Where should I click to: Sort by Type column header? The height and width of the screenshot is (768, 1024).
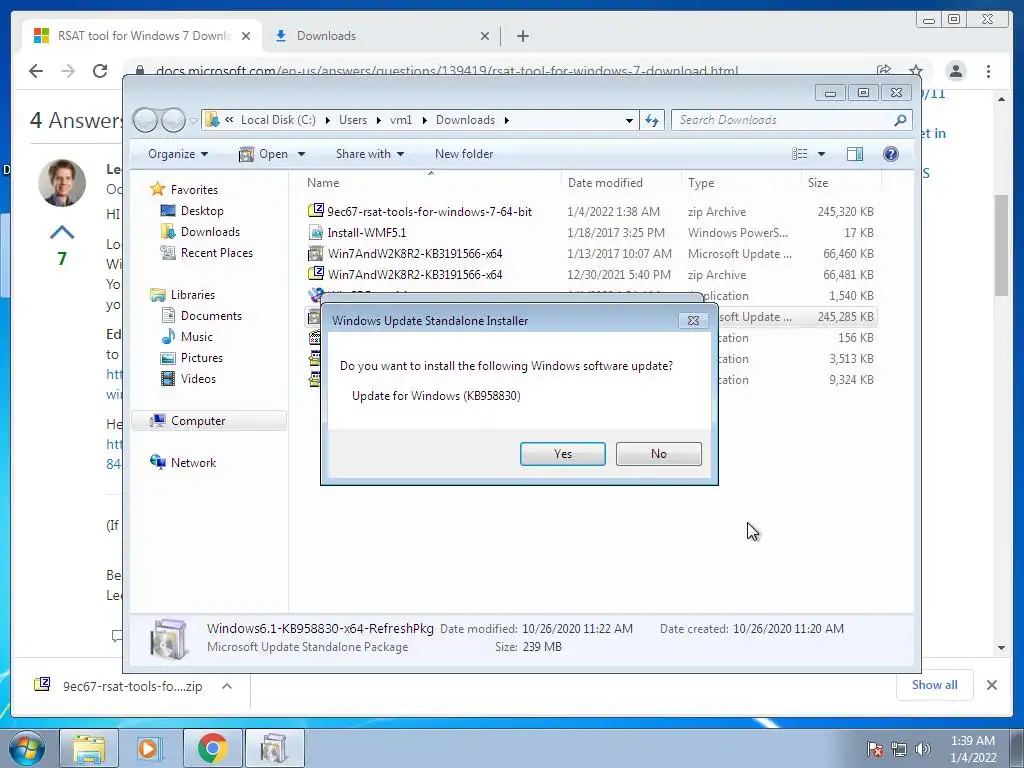point(741,183)
